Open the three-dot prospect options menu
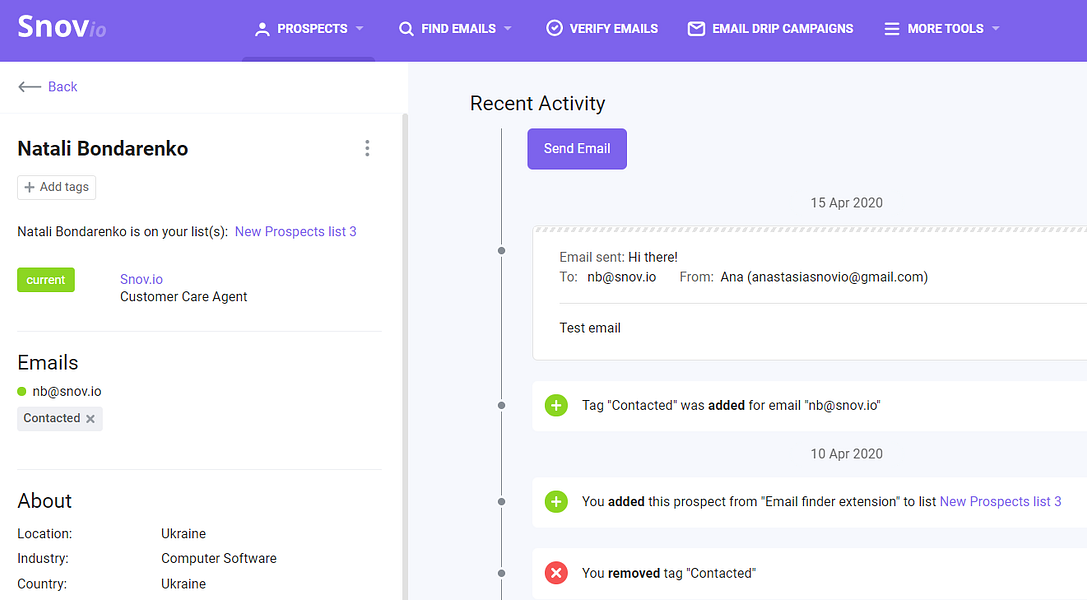This screenshot has width=1087, height=600. 367,148
